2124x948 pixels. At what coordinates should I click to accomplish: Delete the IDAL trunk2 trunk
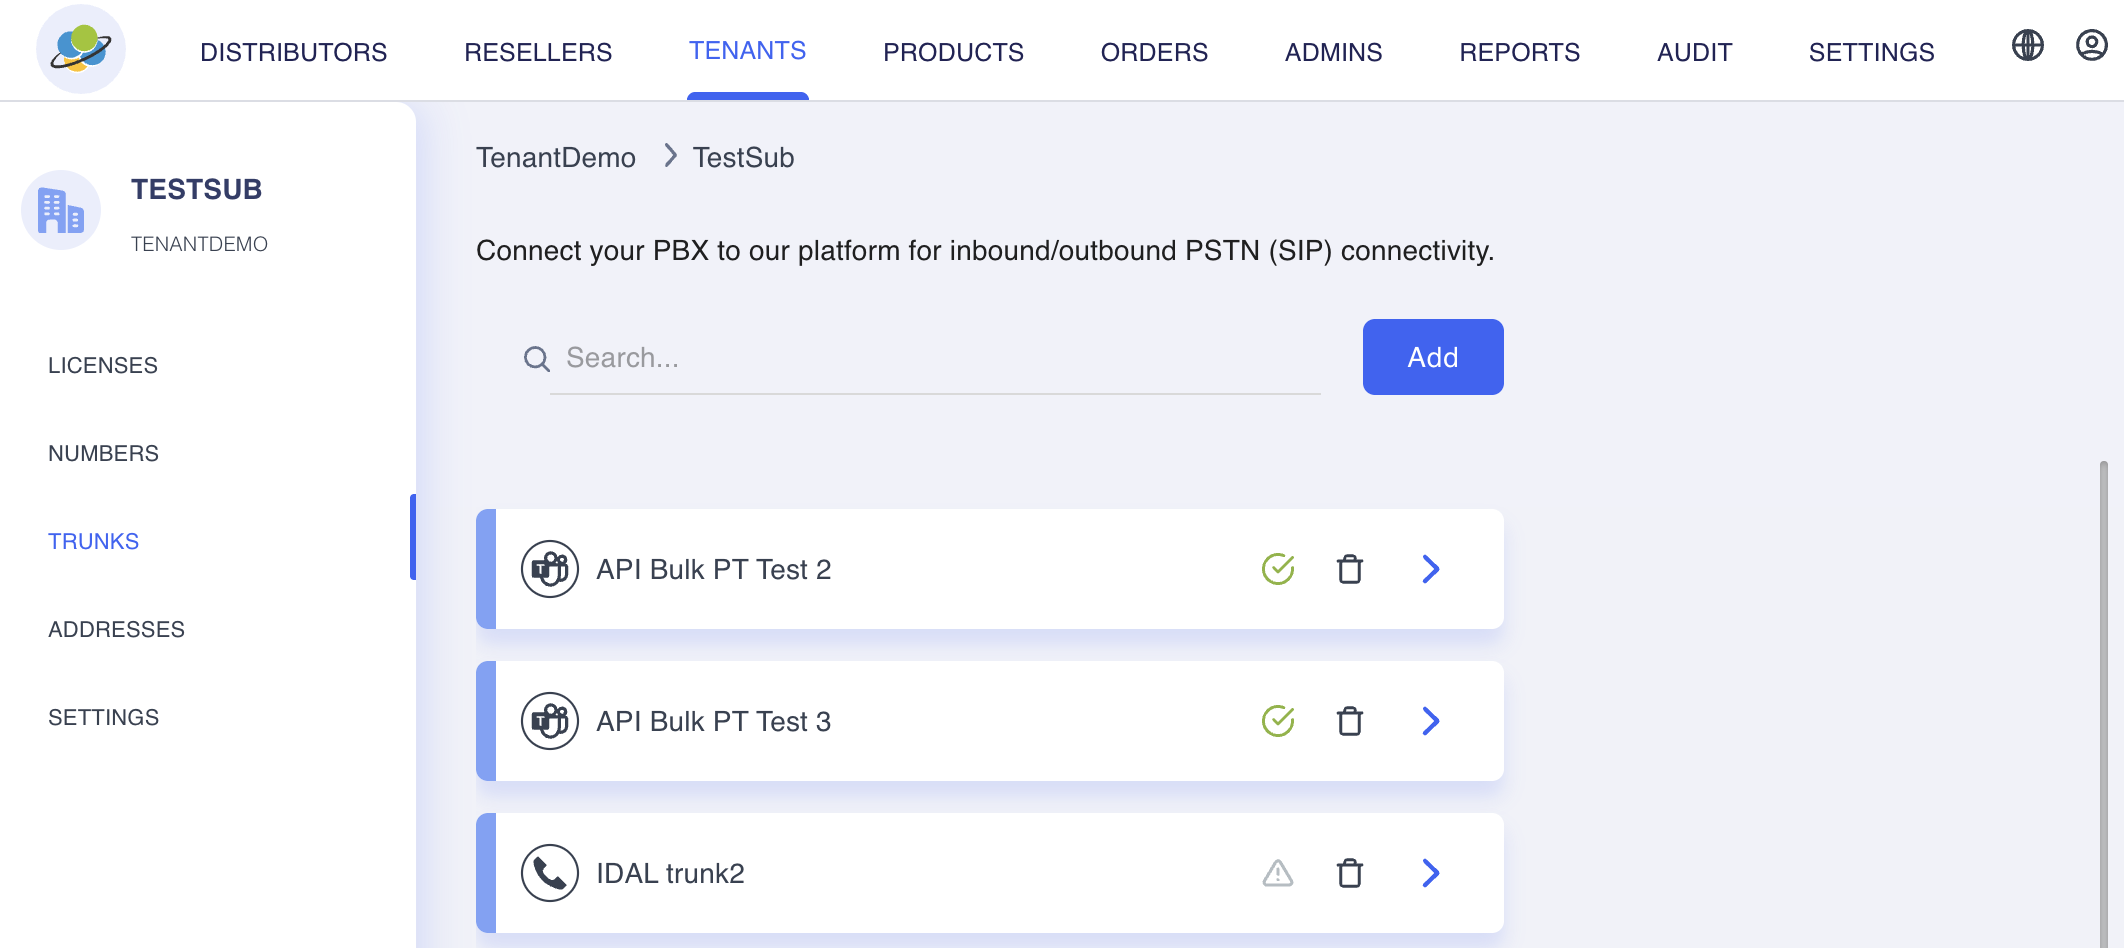tap(1350, 872)
